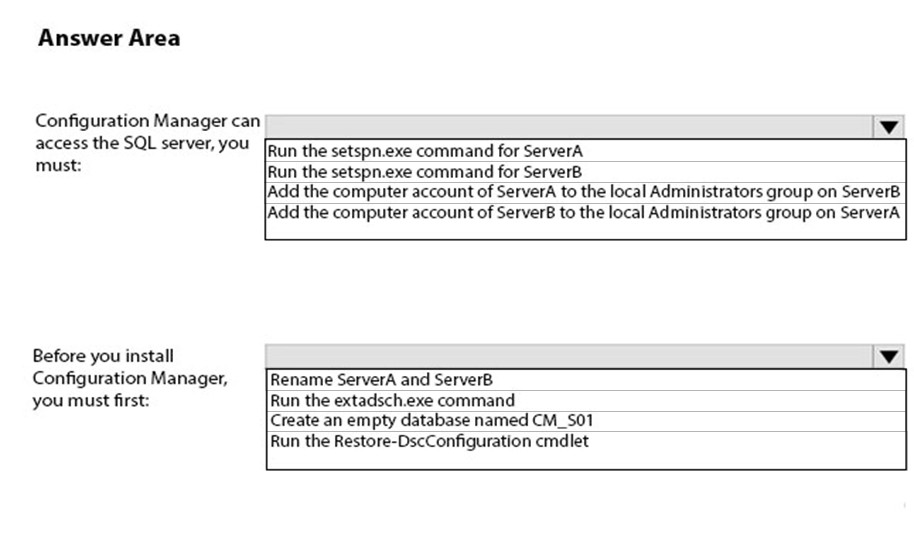Image resolution: width=914 pixels, height=554 pixels.
Task: Pick 'Run the extadsch.exe command' option
Action: (x=392, y=400)
